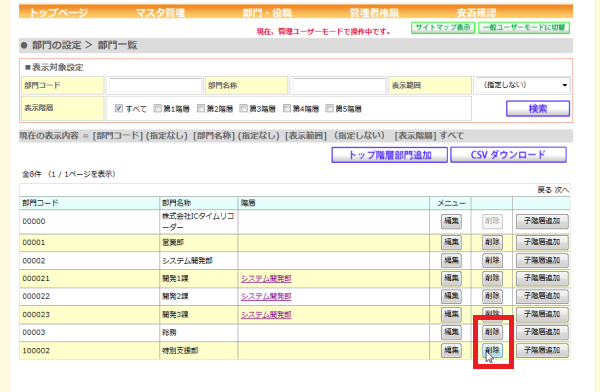Add child level under 特別支援部

point(542,350)
